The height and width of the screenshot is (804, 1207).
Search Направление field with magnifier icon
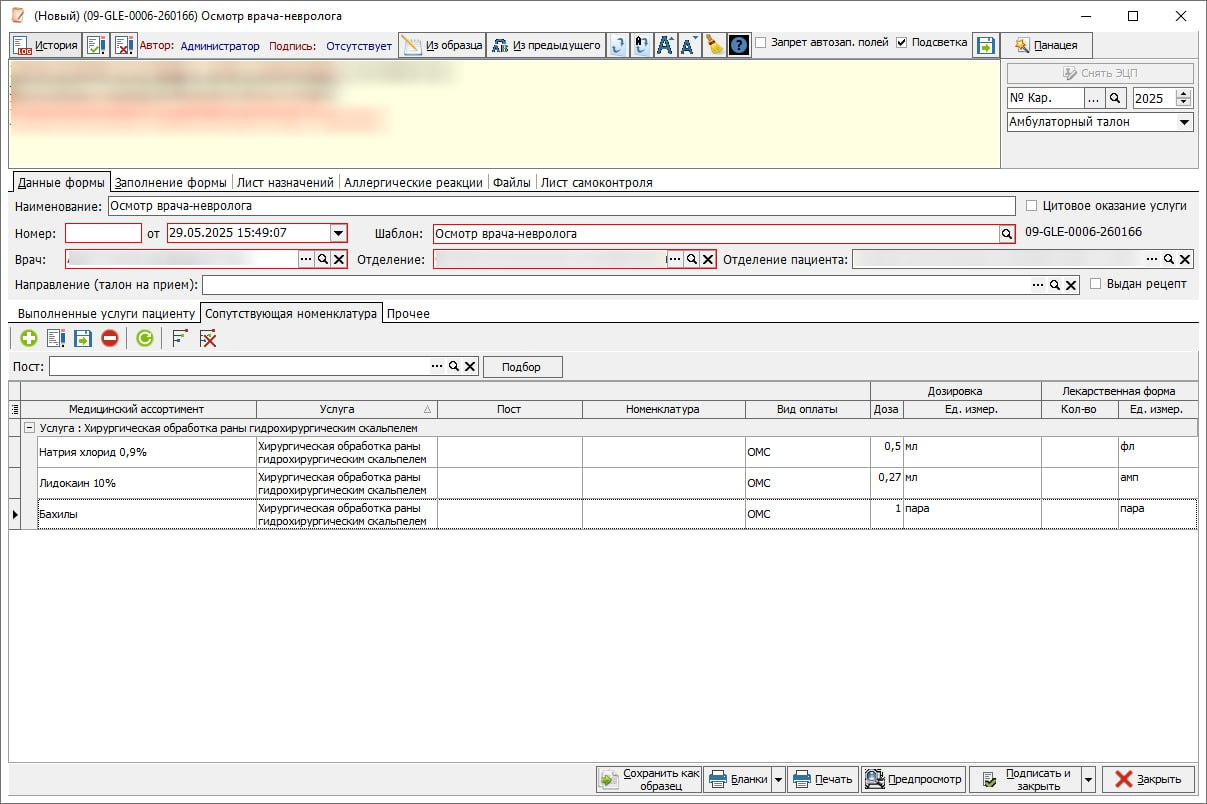(1054, 285)
